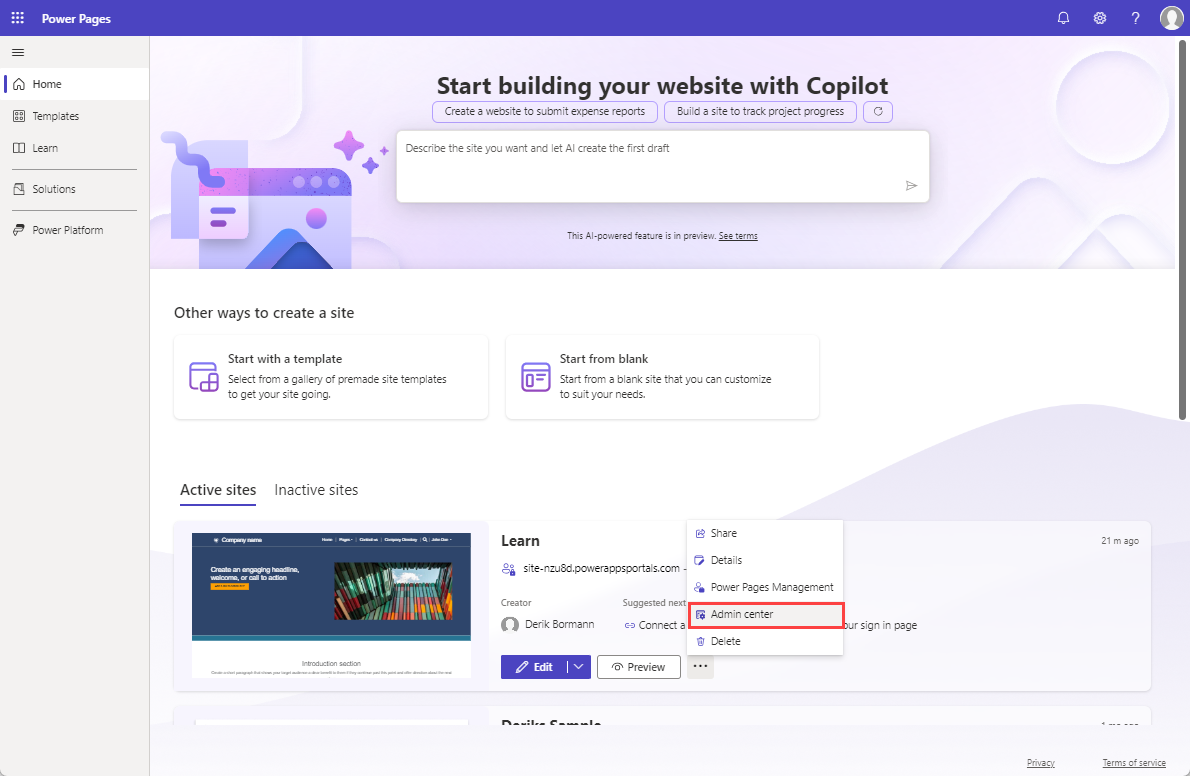
Task: Open the account profile avatar
Action: coord(1172,17)
